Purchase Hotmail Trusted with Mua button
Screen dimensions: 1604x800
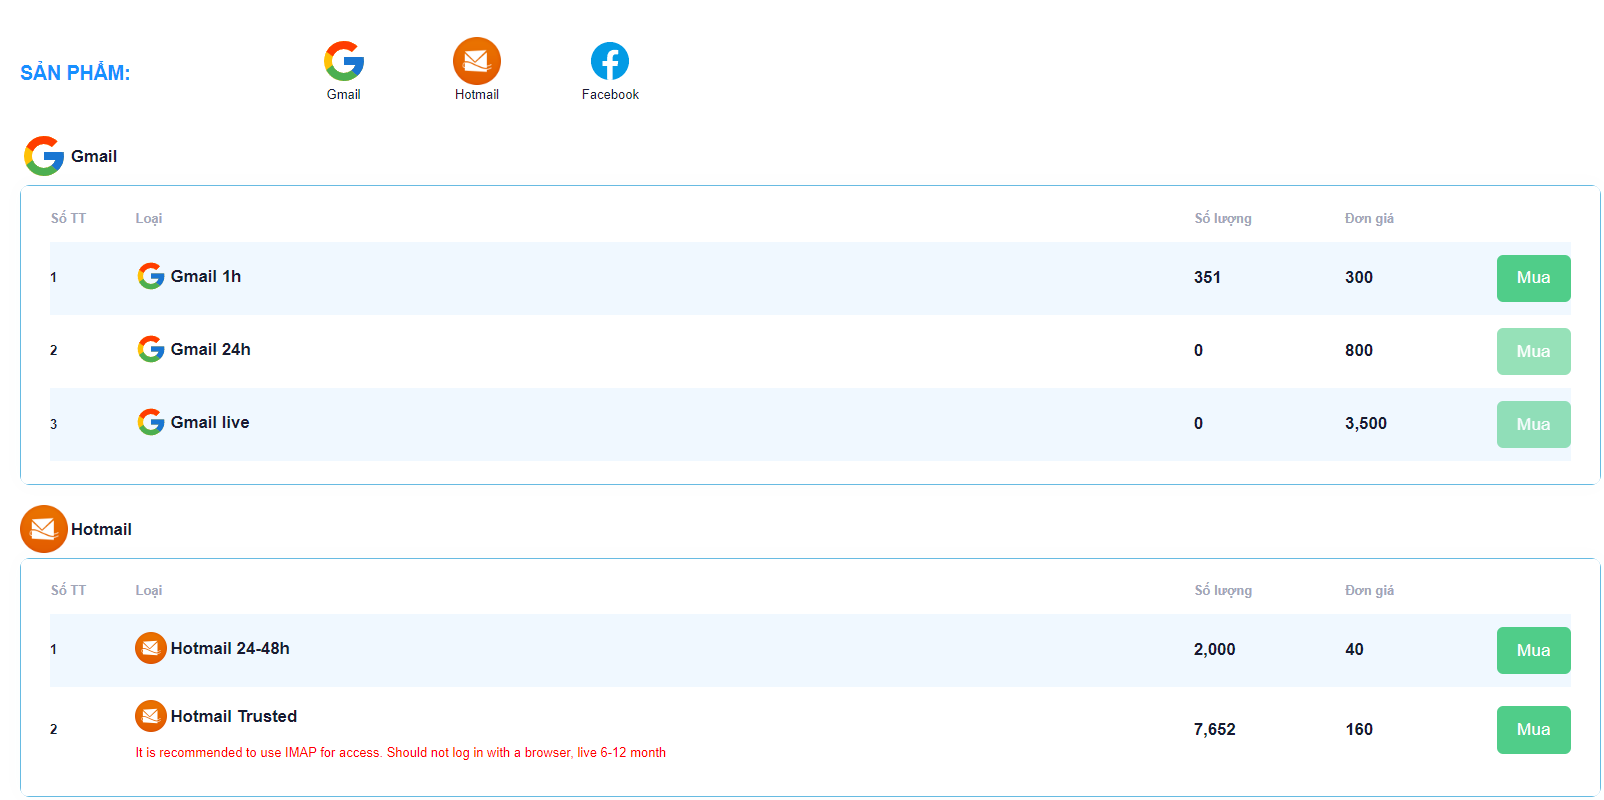click(x=1533, y=730)
